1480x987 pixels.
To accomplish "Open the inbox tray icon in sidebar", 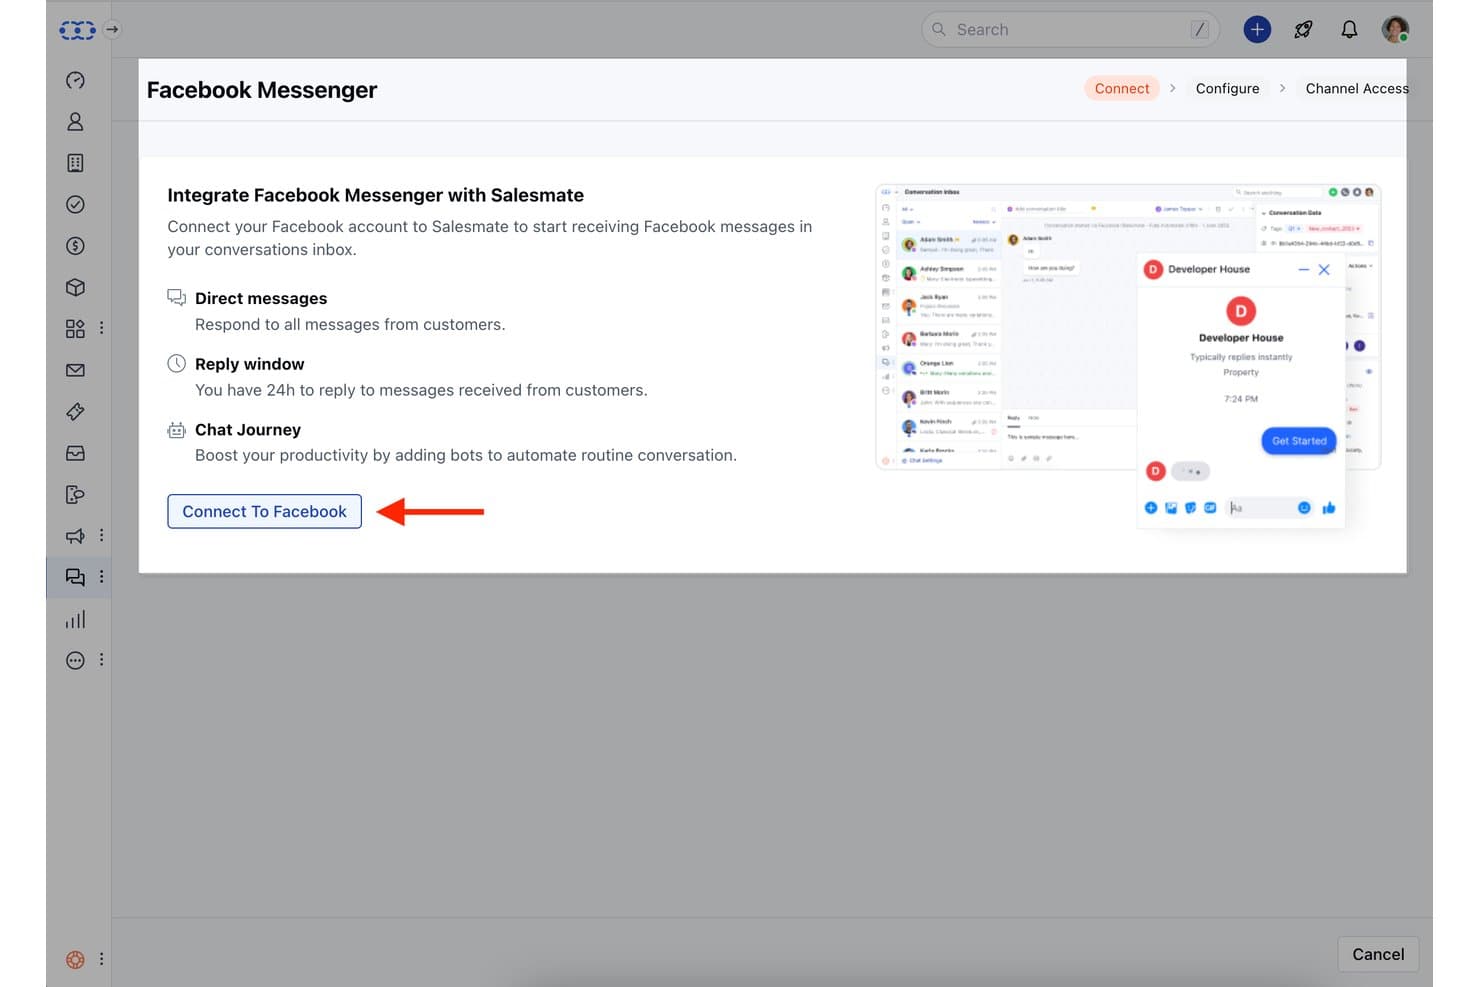I will [x=75, y=453].
